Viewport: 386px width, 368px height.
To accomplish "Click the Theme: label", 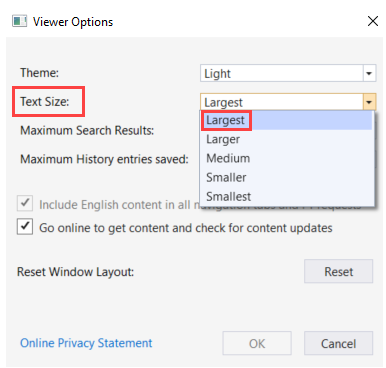I will (39, 72).
